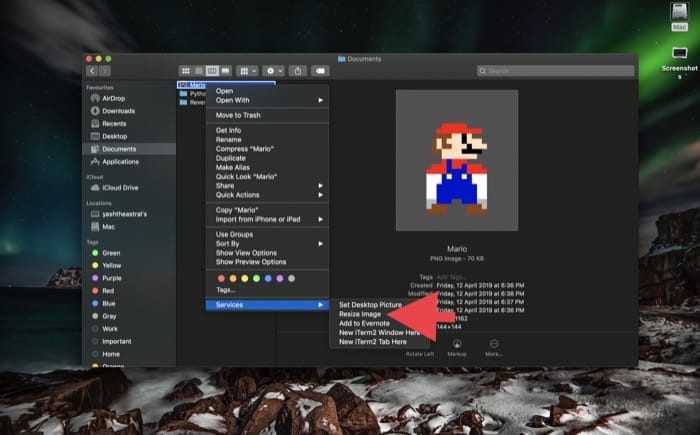Expand the Share submenu
The image size is (700, 435).
click(267, 185)
